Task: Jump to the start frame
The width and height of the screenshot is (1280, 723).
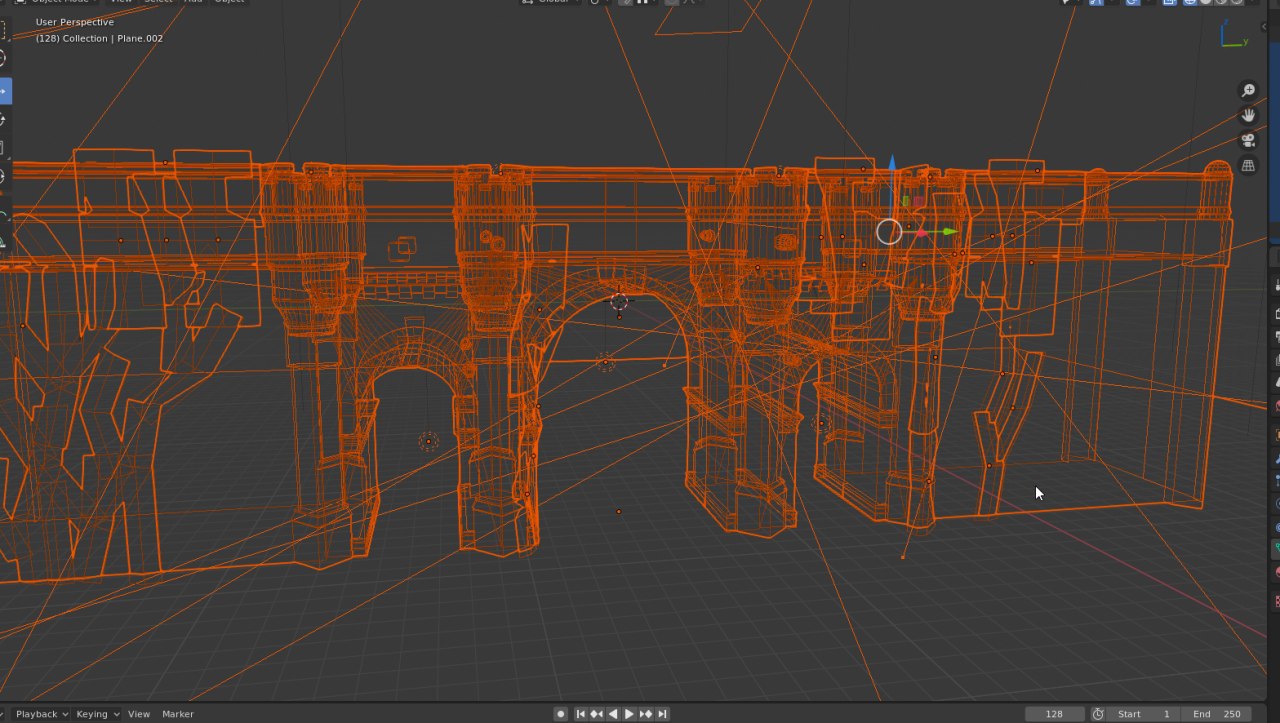Action: [x=580, y=714]
